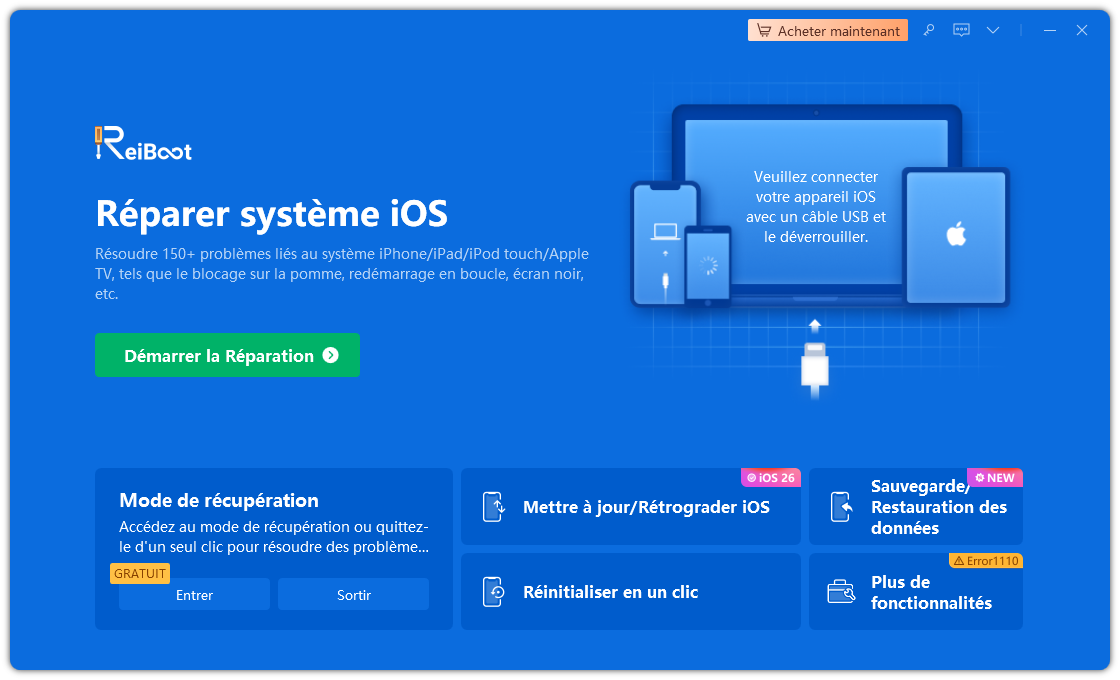This screenshot has width=1120, height=680.
Task: Click the license key icon in title bar
Action: coord(928,30)
